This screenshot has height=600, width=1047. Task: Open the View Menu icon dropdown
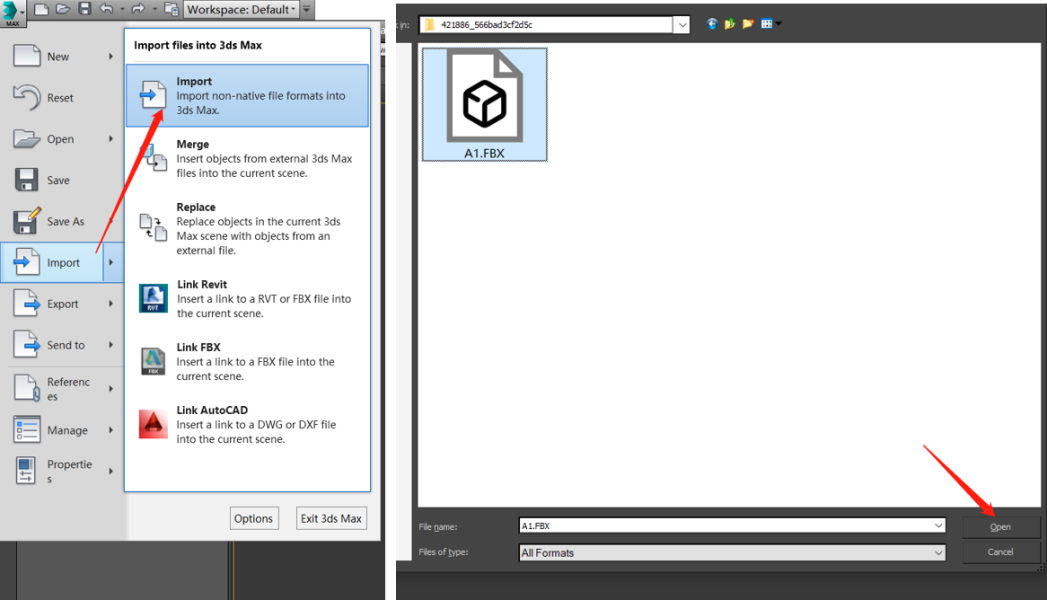771,24
